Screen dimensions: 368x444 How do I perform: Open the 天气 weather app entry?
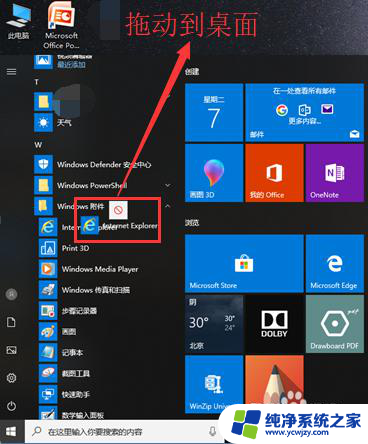53,123
